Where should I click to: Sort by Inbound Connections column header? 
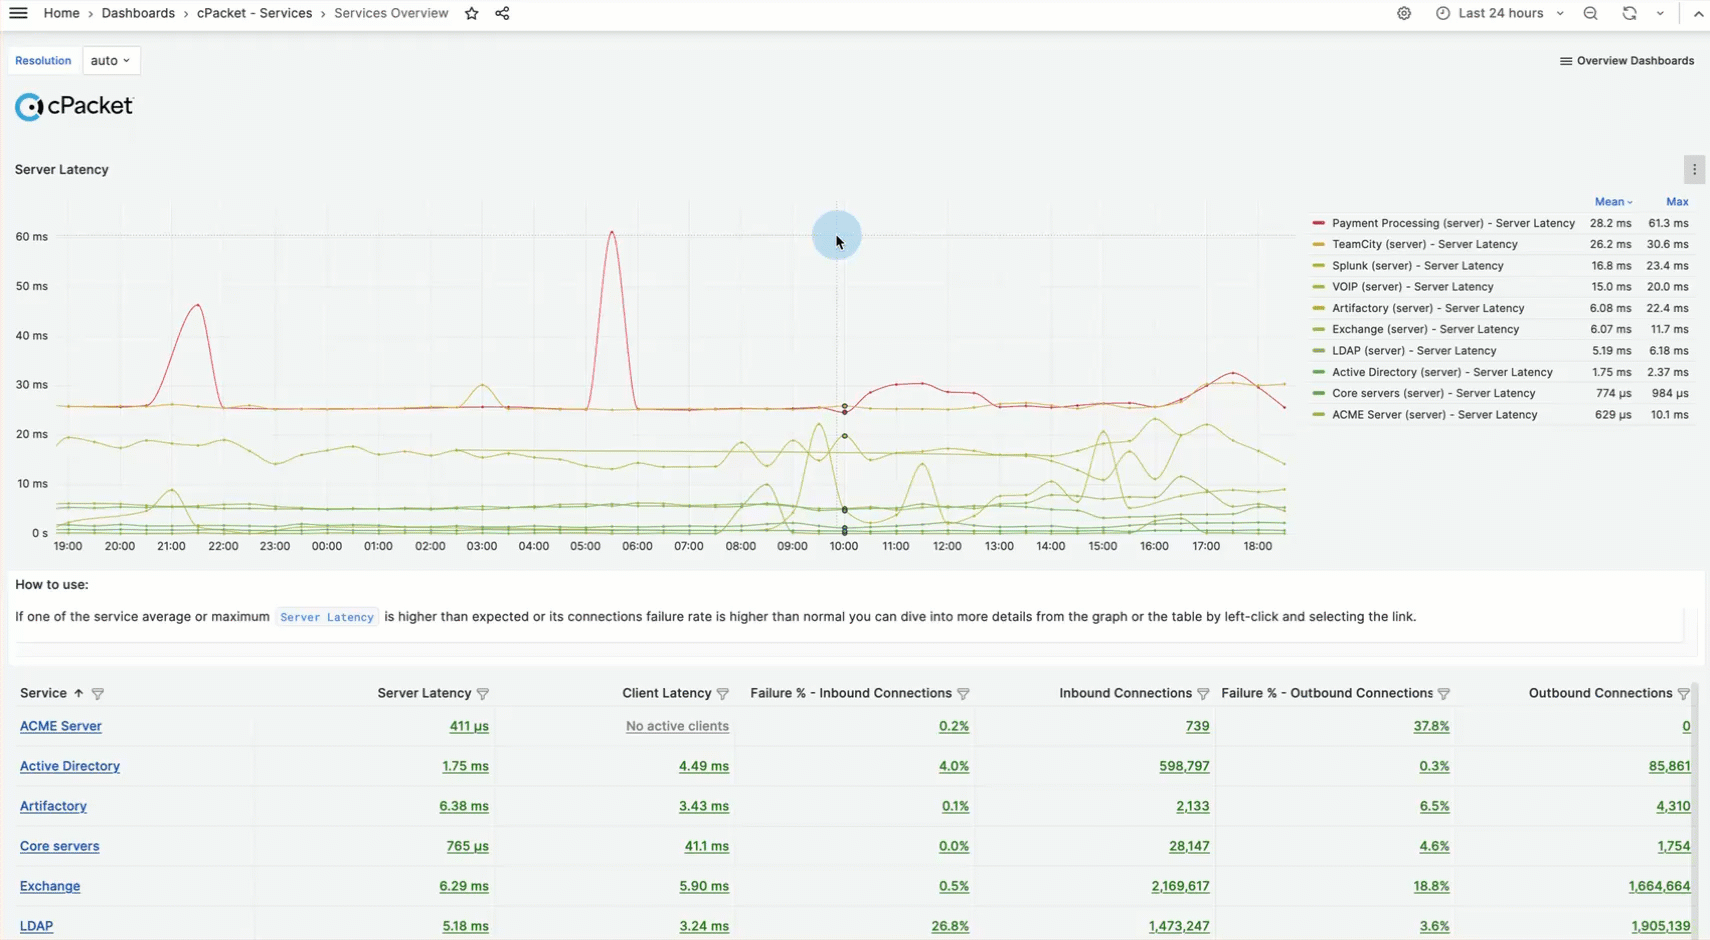click(x=1125, y=693)
